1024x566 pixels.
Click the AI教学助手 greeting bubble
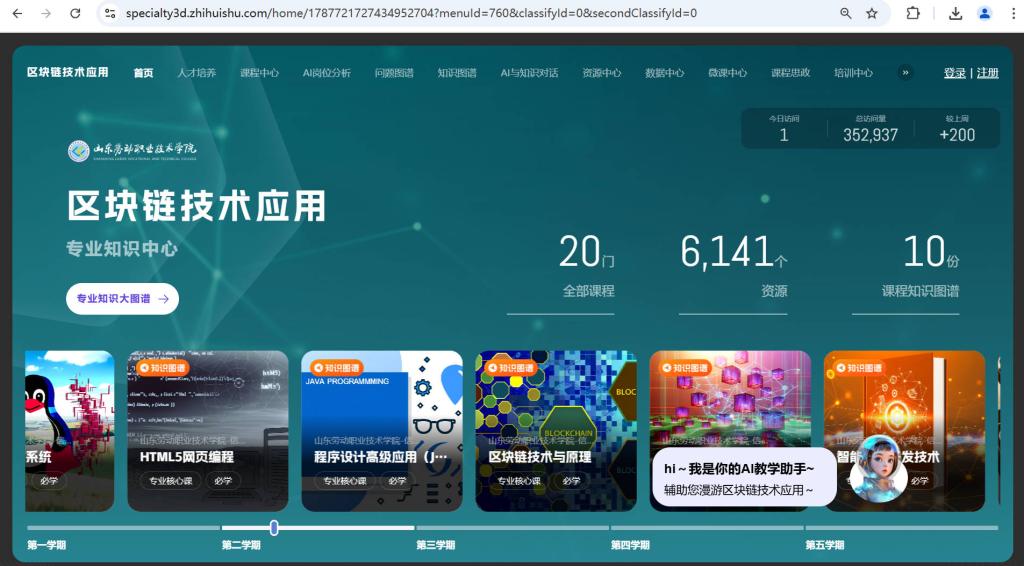[x=744, y=477]
